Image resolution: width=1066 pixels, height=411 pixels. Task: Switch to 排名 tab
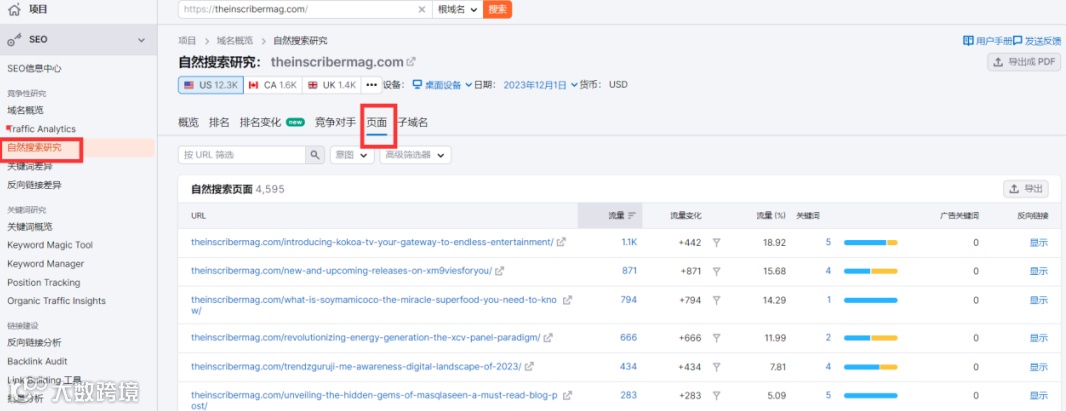(x=219, y=122)
